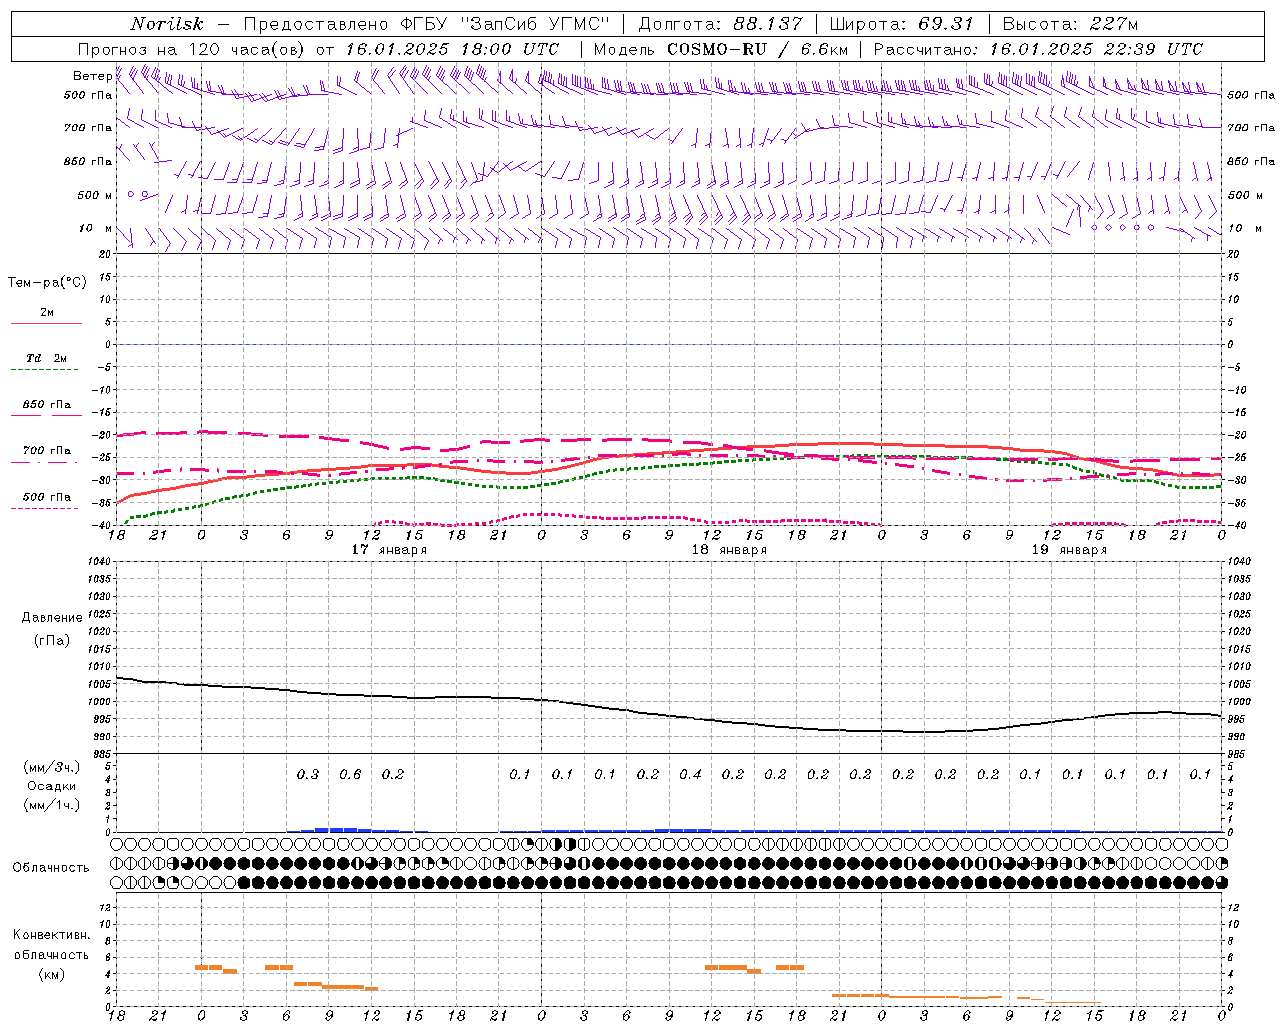
Task: Click the 18 января date label
Action: click(x=729, y=550)
